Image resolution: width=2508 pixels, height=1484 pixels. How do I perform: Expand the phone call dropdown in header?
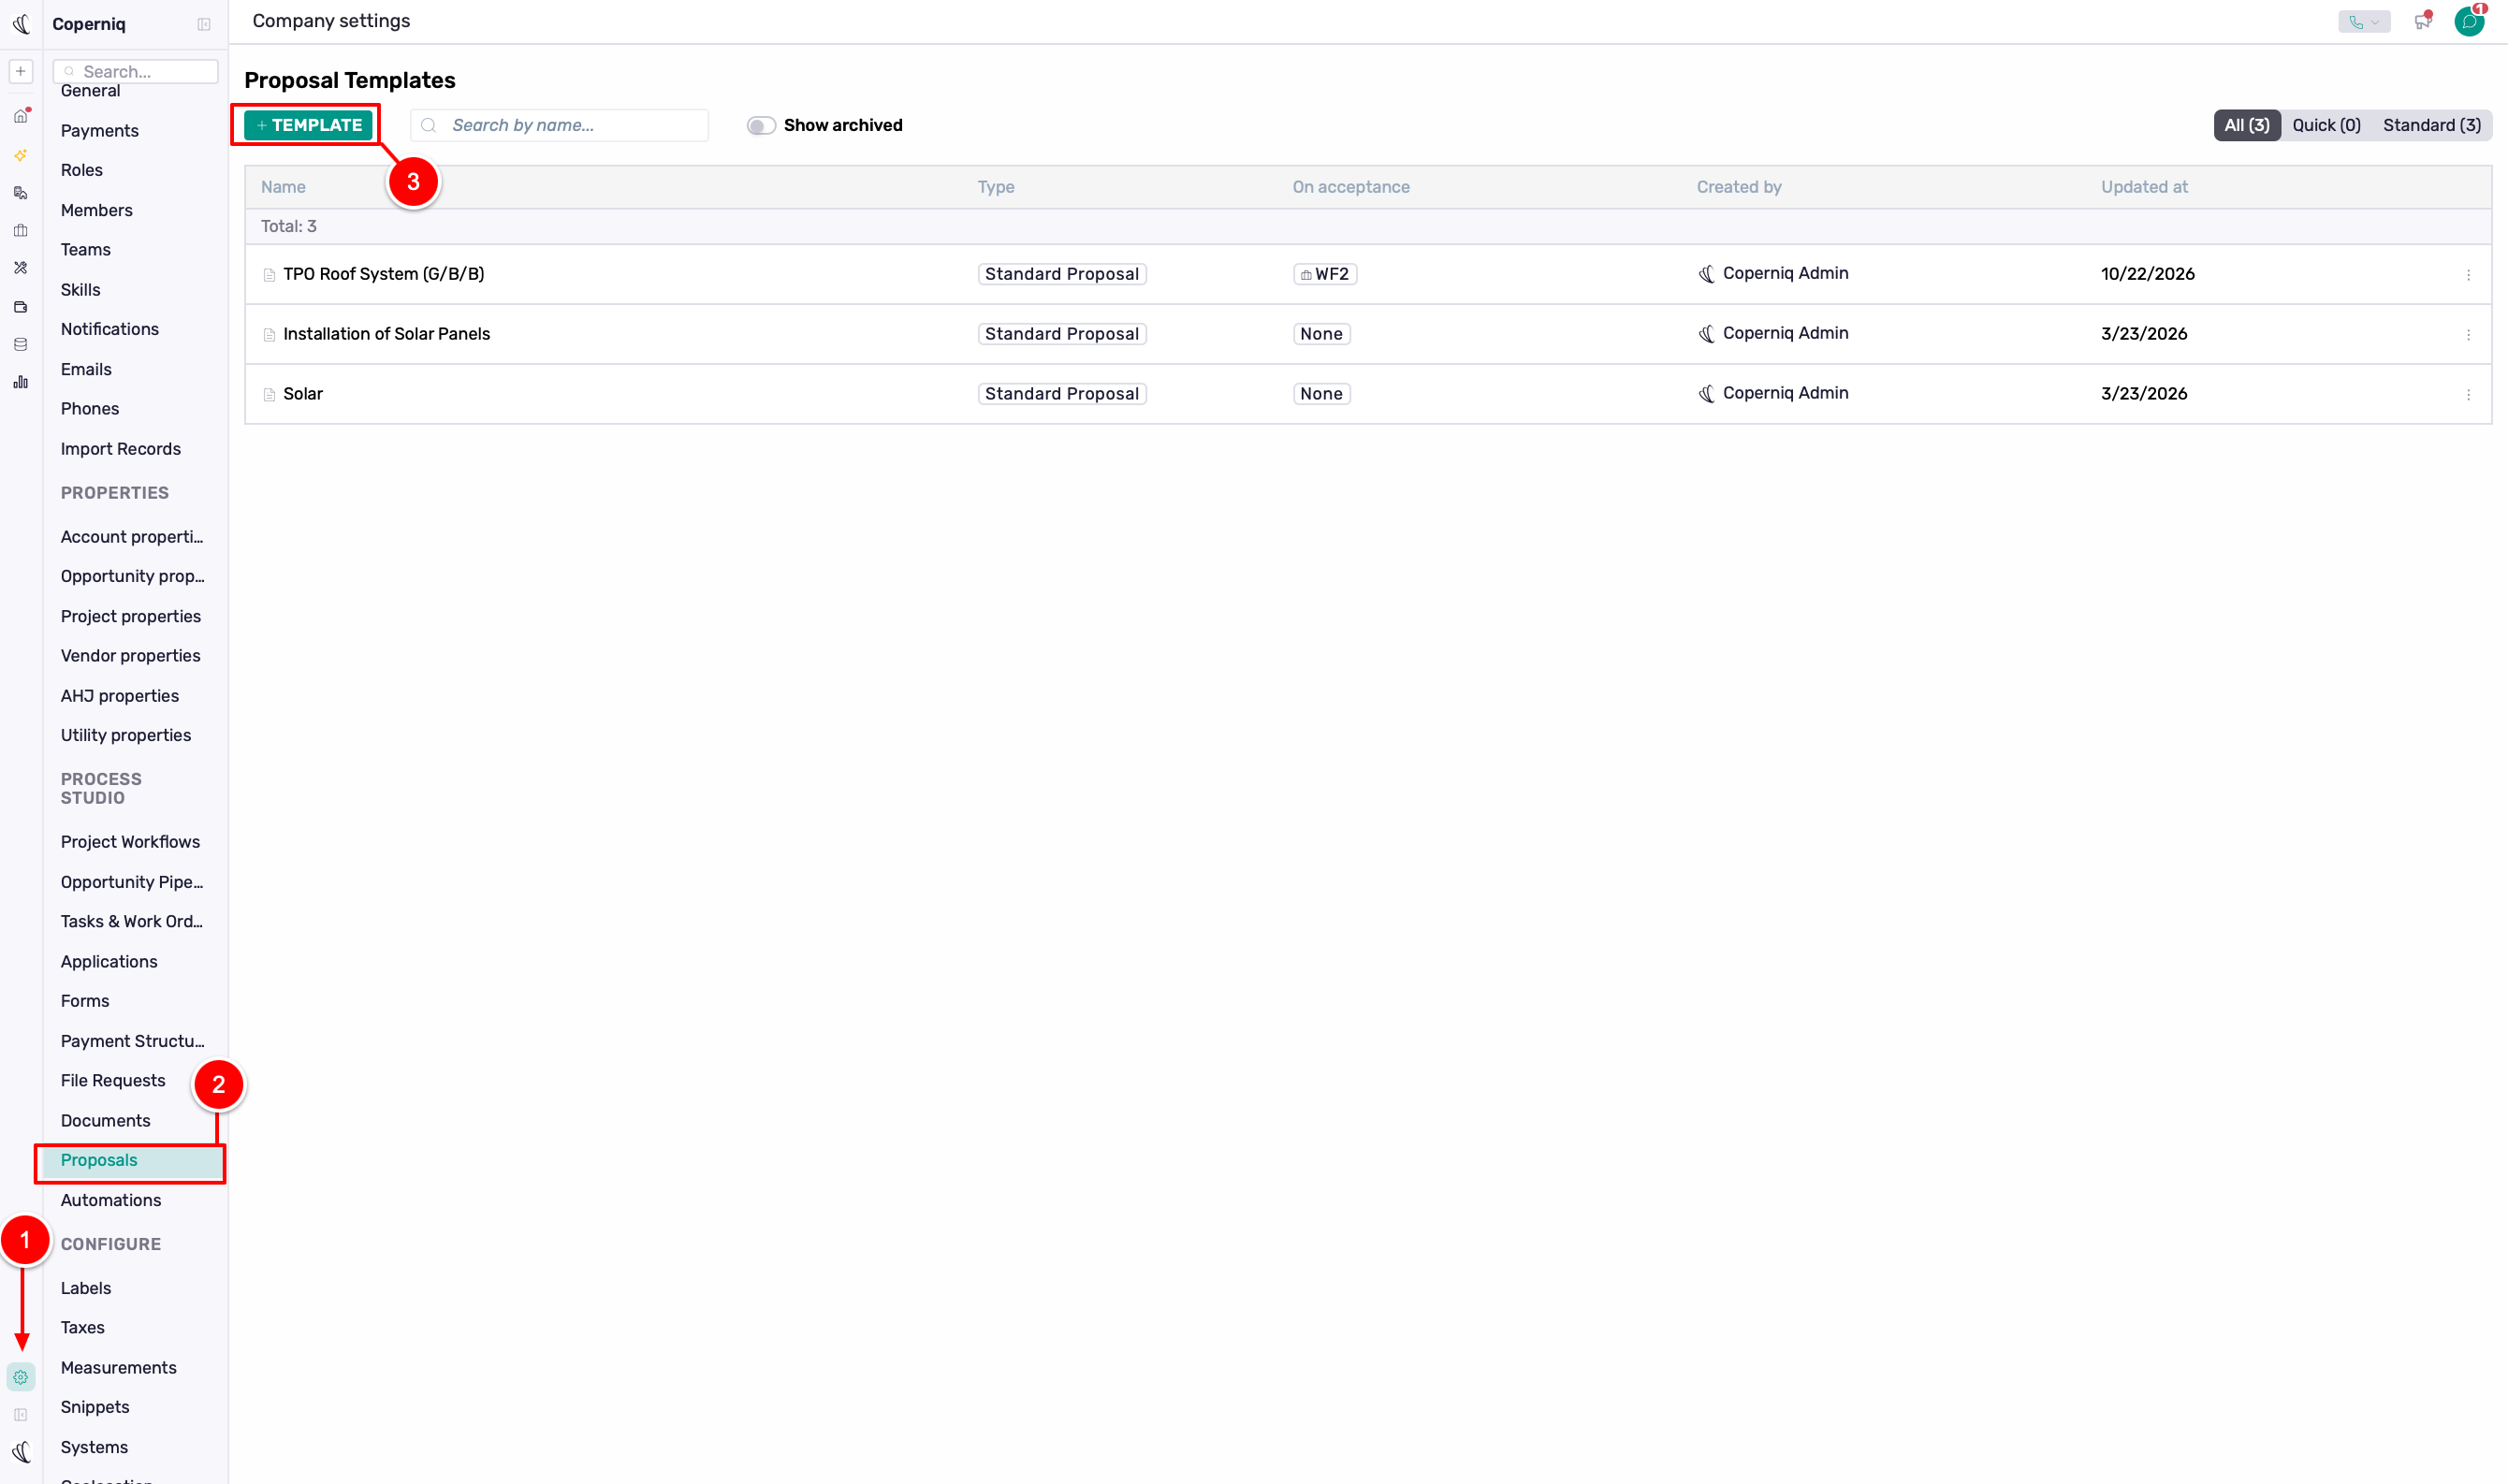pyautogui.click(x=2364, y=22)
